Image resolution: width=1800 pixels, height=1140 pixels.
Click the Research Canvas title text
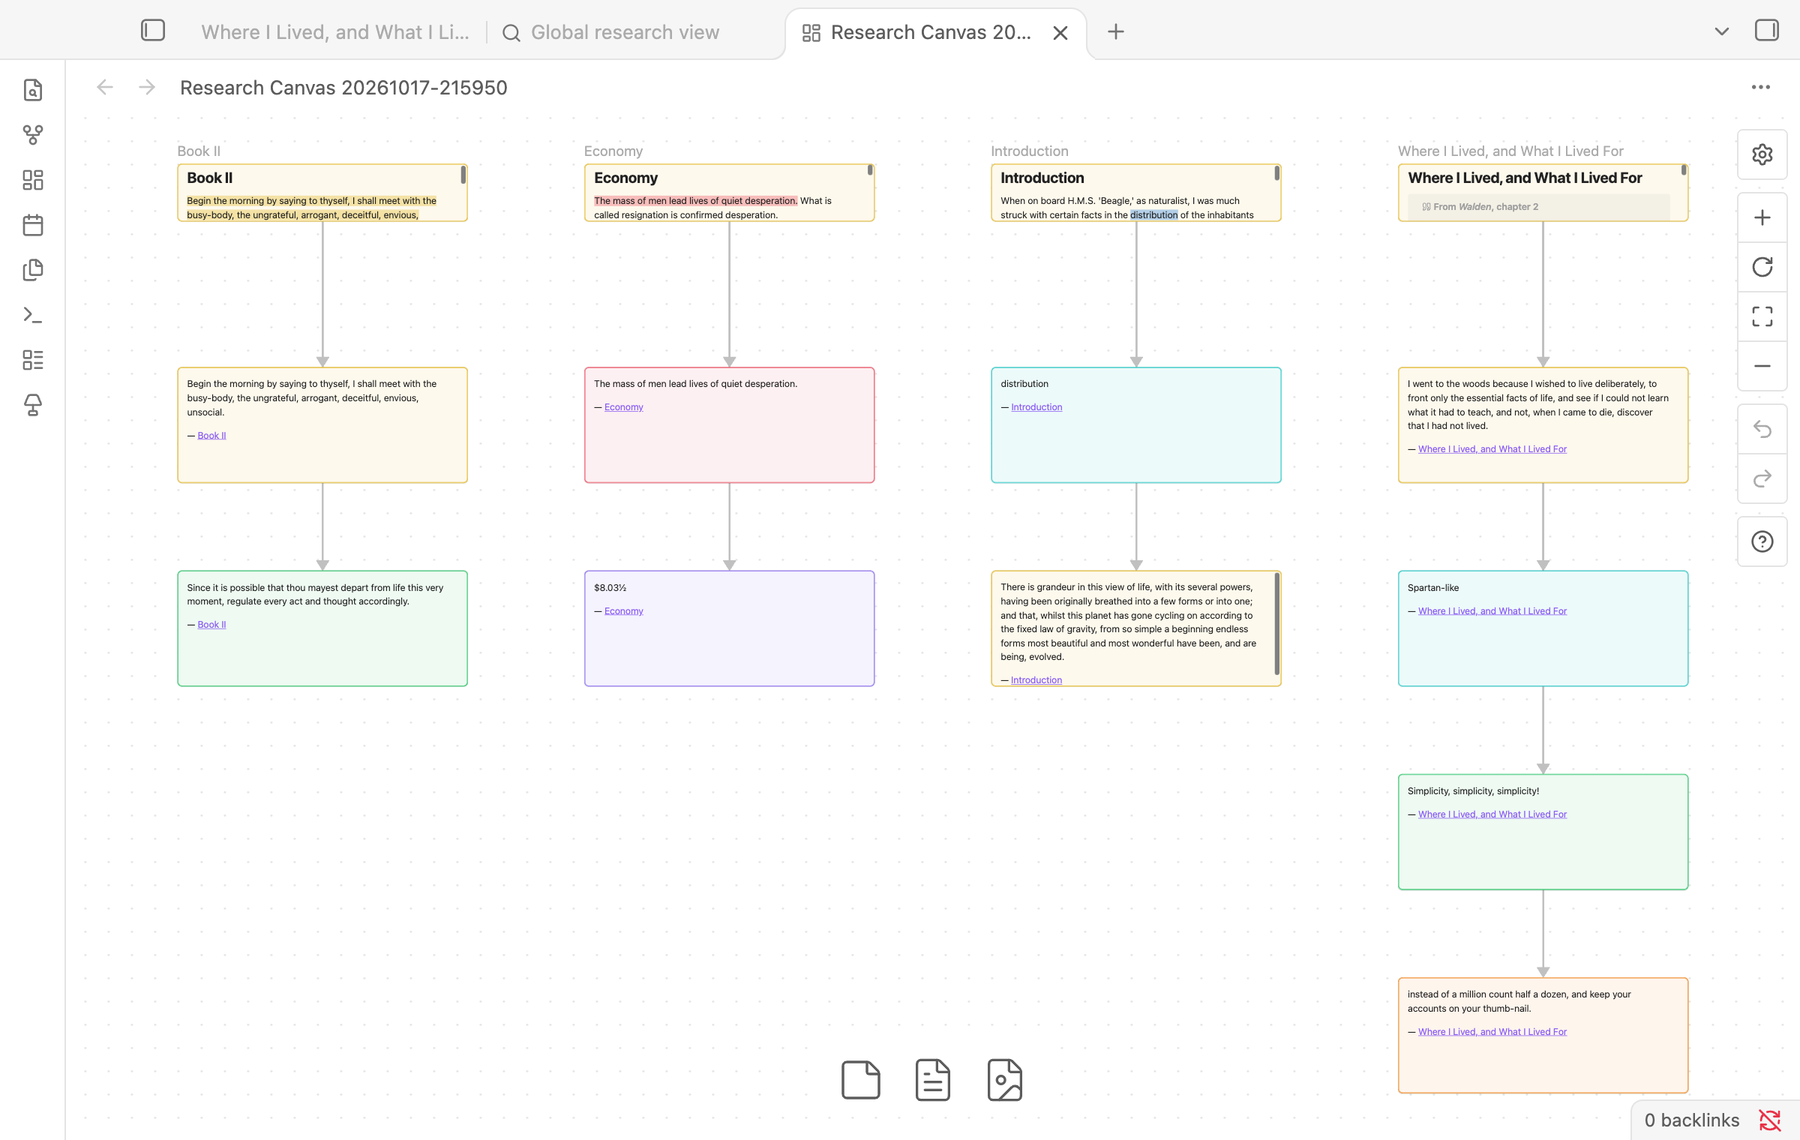click(x=343, y=88)
